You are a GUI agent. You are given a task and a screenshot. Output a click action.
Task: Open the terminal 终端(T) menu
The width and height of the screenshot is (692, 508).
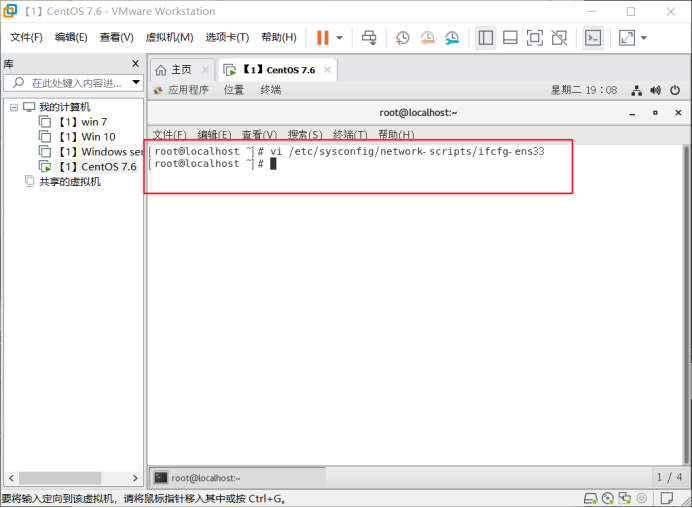350,134
